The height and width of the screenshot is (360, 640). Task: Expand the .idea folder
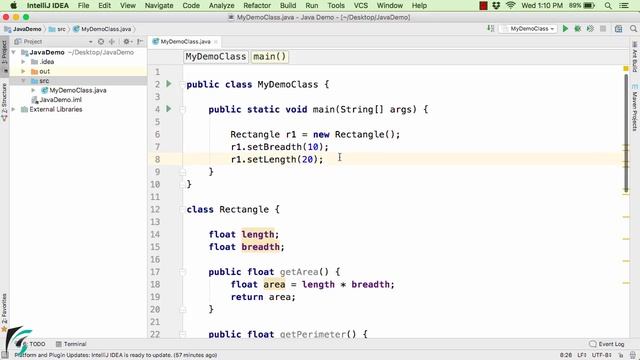tap(23, 62)
